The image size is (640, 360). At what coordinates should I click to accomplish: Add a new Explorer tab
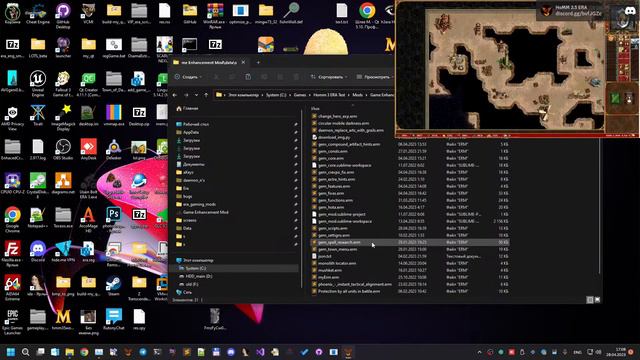pos(258,62)
